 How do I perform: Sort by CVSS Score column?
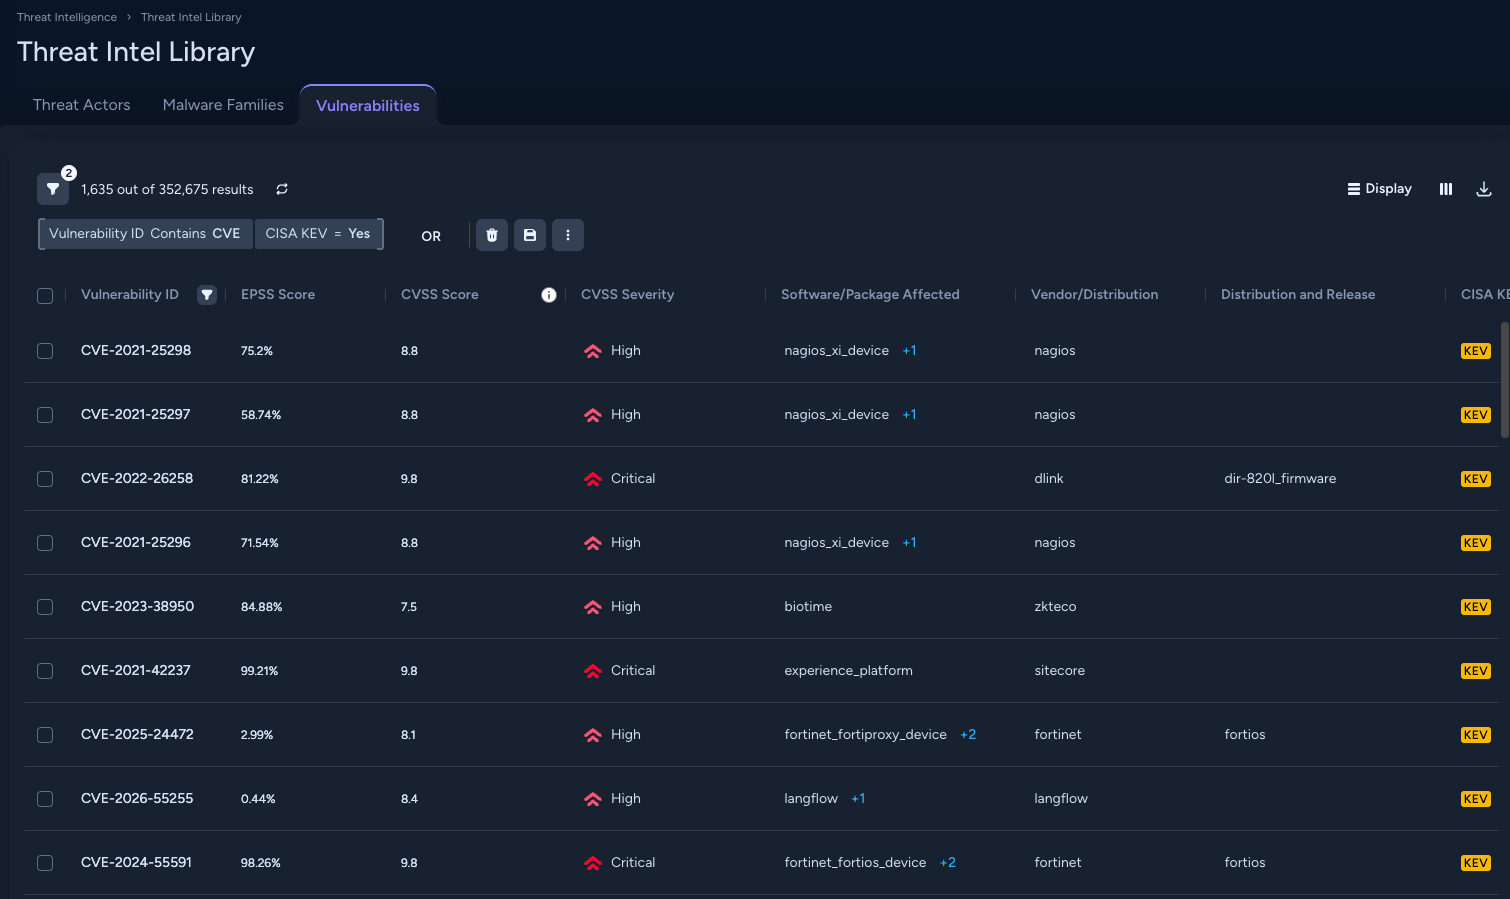pos(440,295)
